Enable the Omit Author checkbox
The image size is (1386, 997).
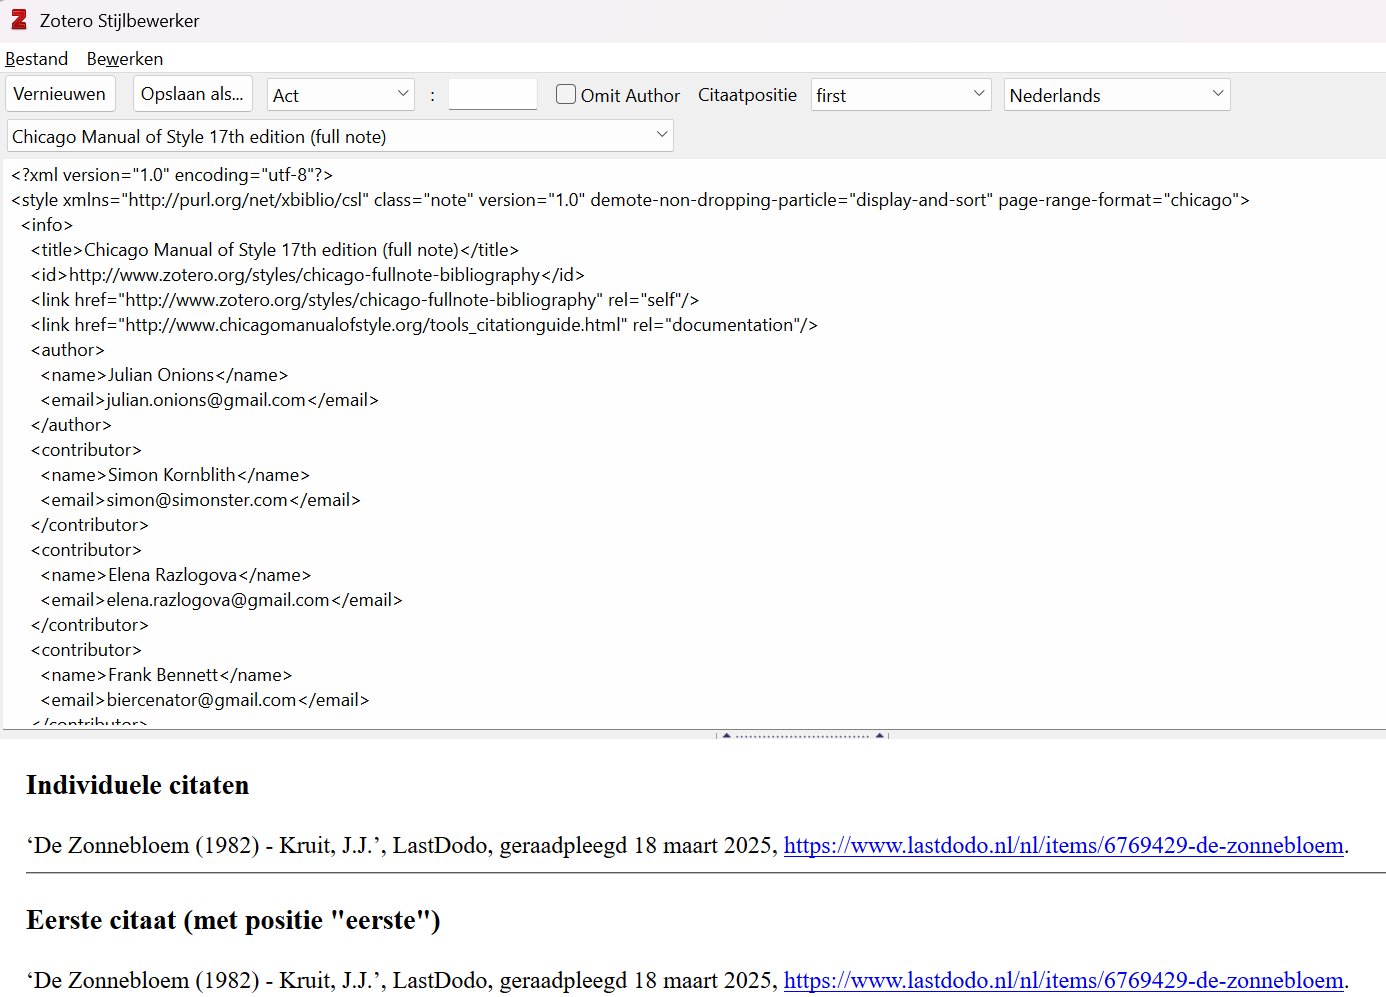pos(566,94)
